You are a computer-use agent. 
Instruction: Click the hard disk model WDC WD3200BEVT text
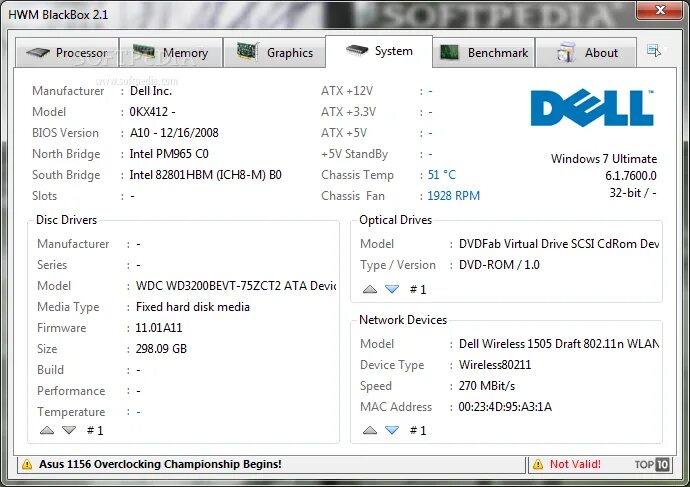[x=236, y=286]
